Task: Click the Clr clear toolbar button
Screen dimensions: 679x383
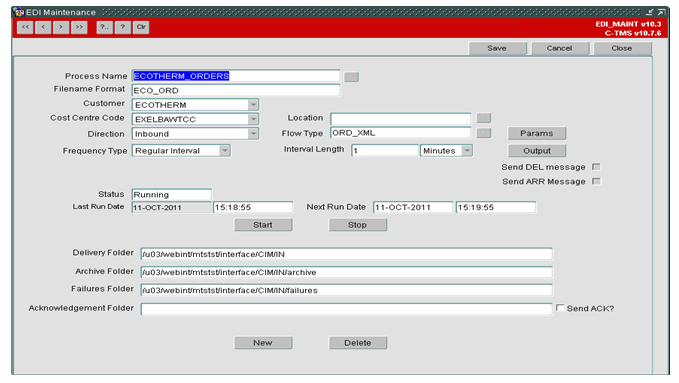Action: tap(141, 27)
